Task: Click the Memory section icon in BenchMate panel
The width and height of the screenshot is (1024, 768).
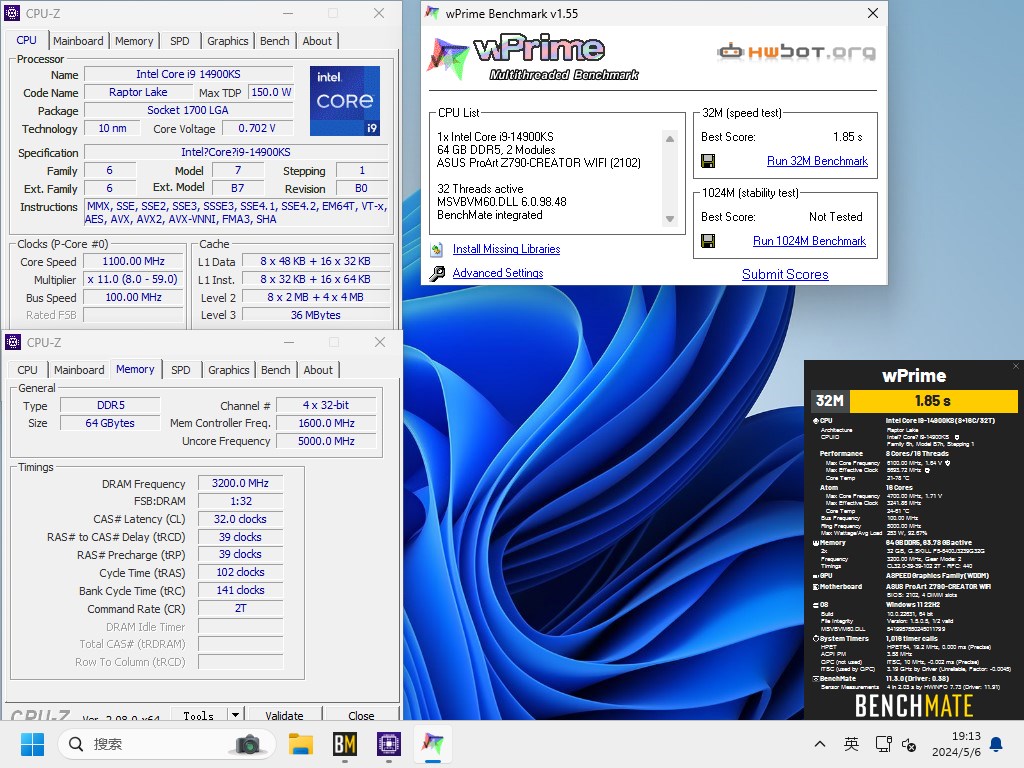Action: click(x=816, y=543)
